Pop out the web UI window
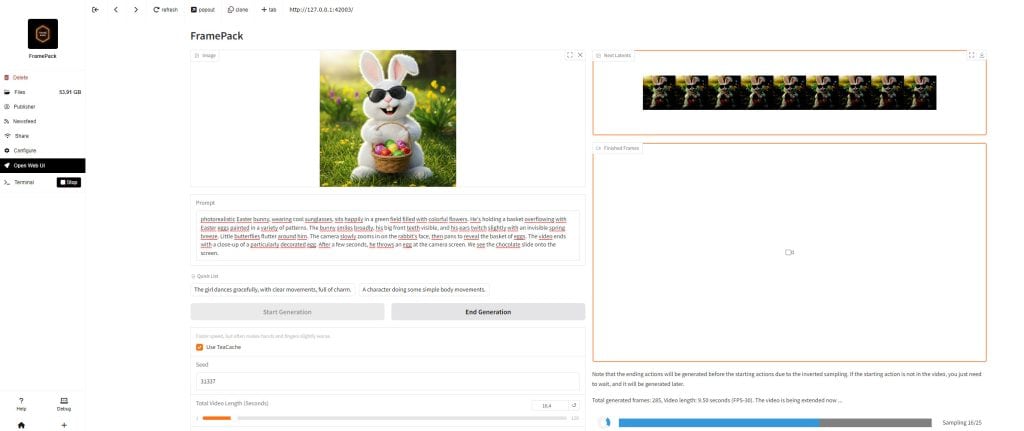 [203, 10]
